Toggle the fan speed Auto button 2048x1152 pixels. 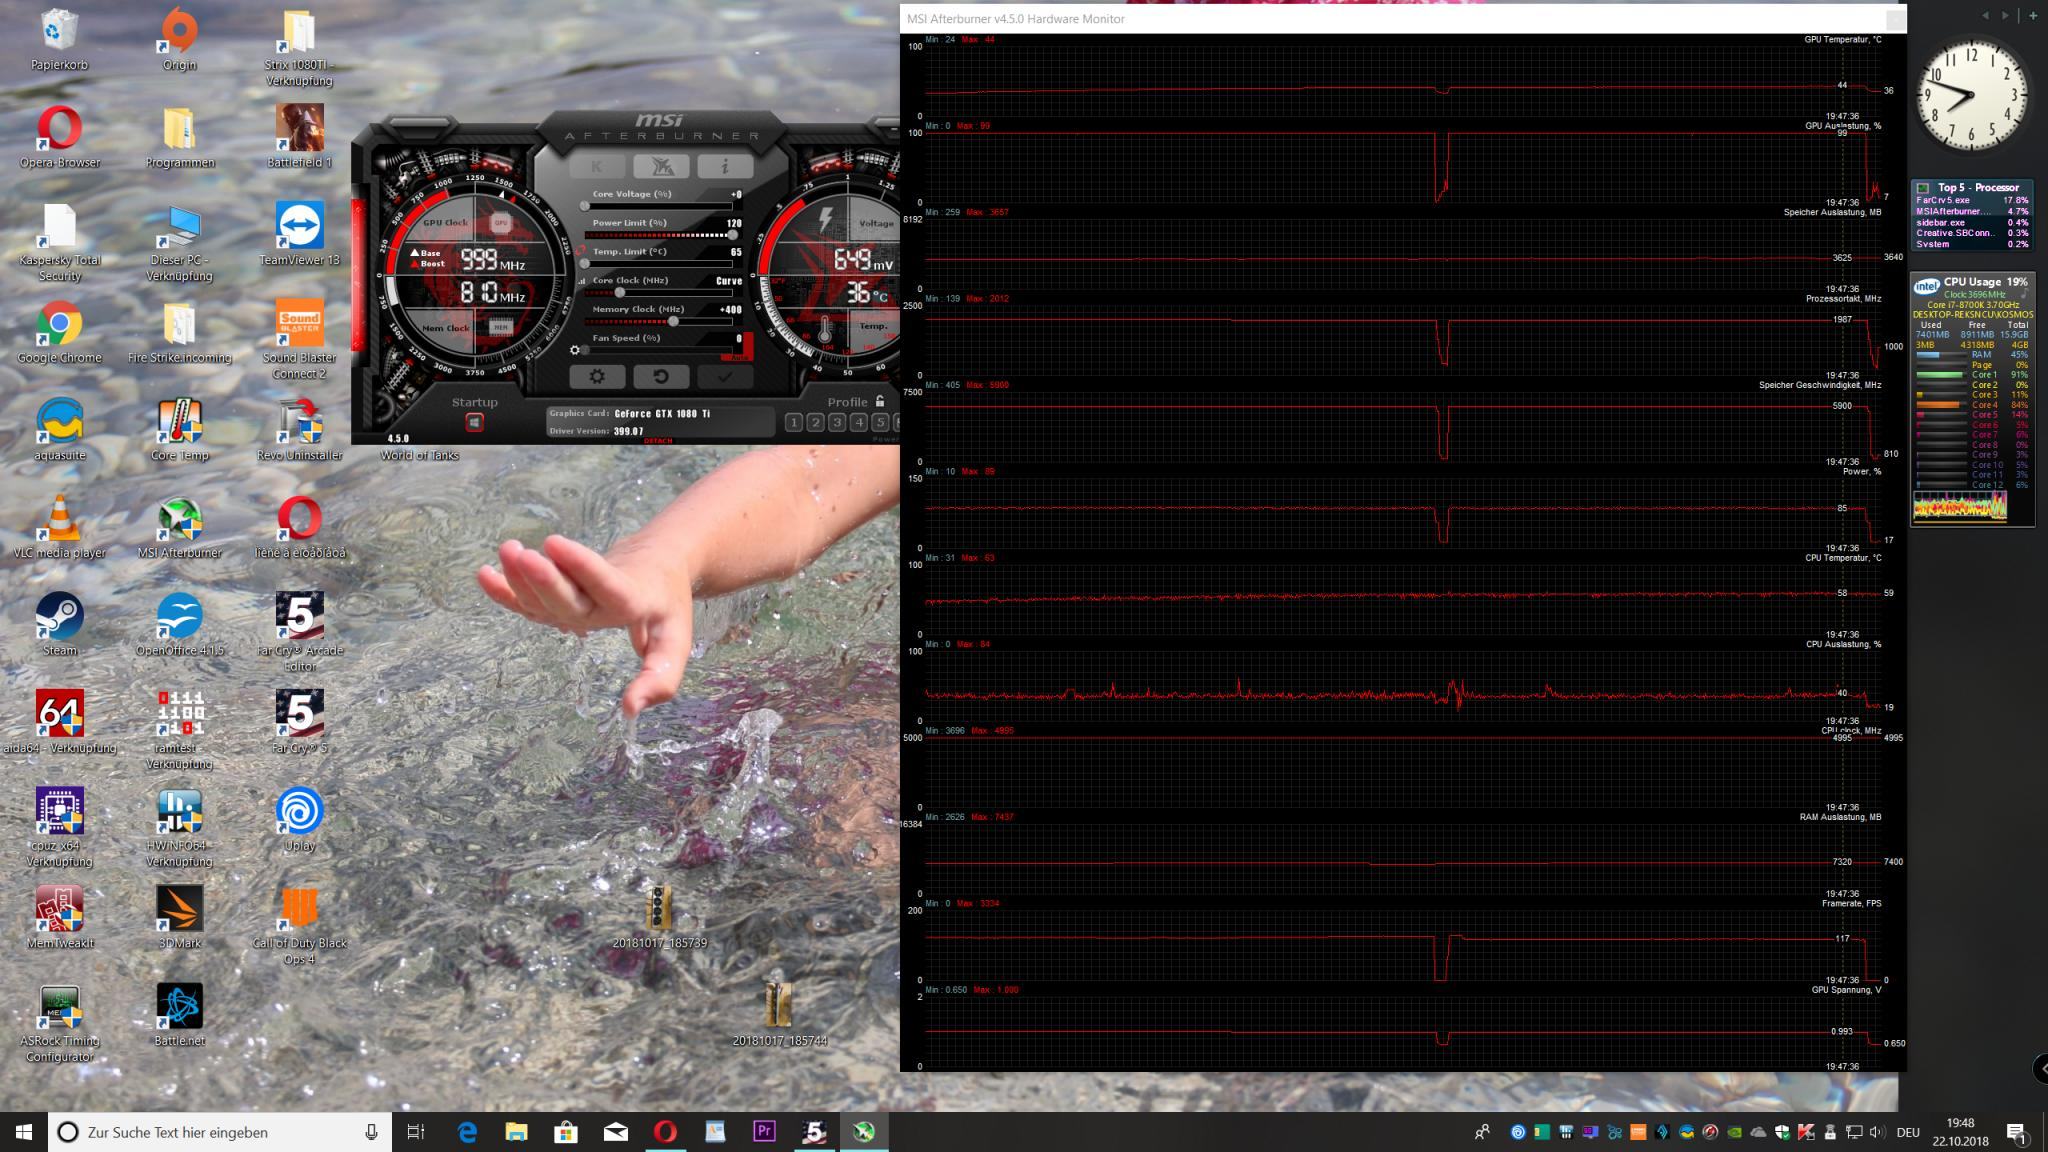coord(739,357)
